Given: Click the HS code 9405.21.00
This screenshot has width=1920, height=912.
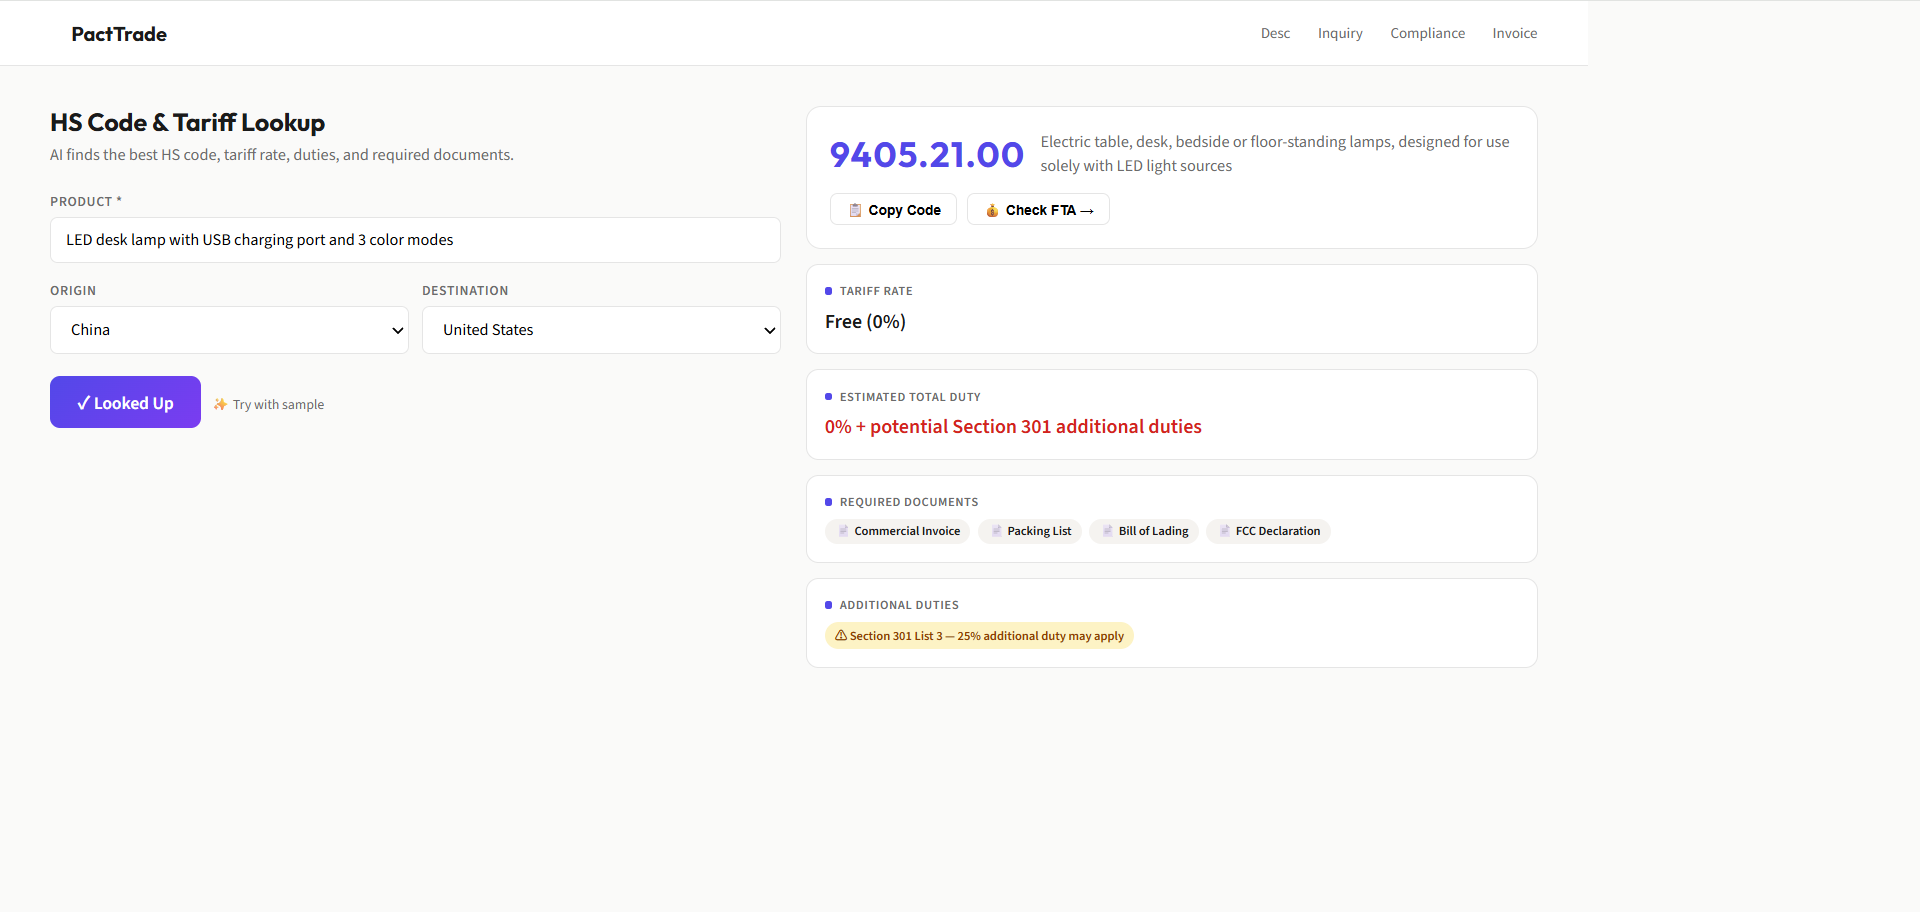Looking at the screenshot, I should [926, 155].
